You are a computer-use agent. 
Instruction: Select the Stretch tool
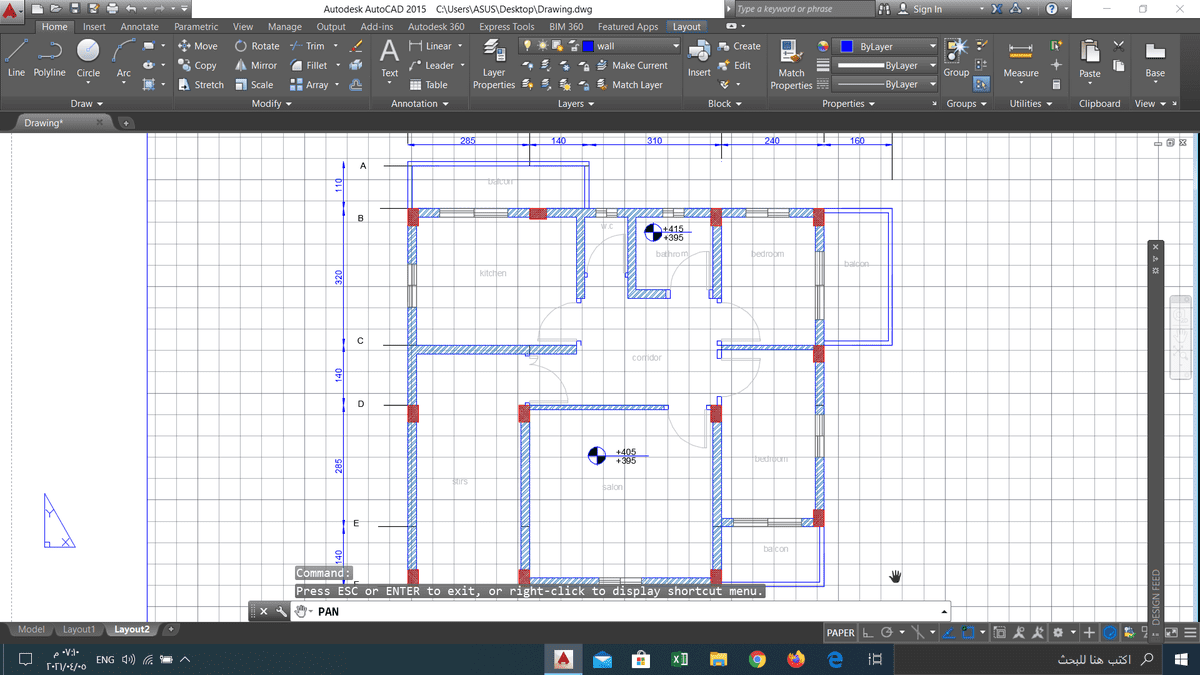coord(201,85)
